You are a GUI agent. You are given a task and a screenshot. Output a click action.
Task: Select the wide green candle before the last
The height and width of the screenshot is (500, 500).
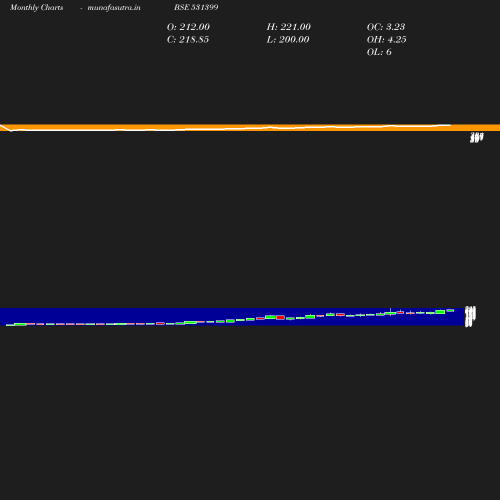point(440,312)
